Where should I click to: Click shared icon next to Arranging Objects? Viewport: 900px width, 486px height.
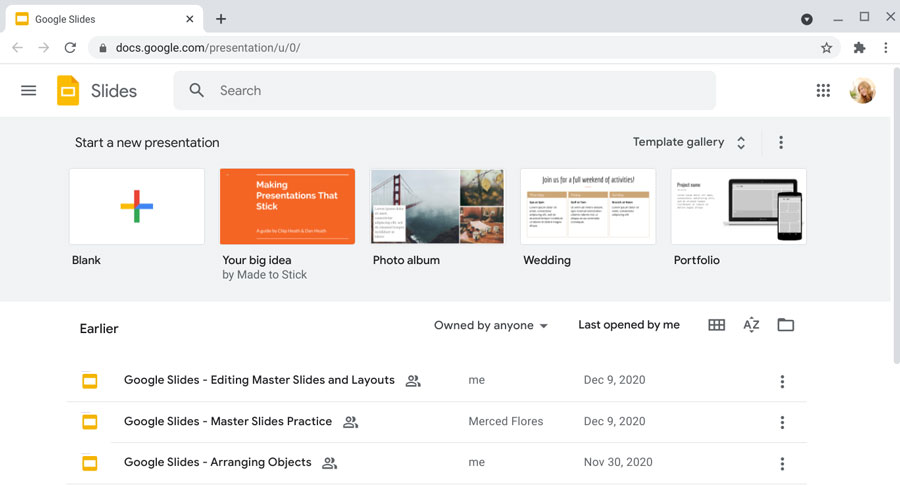click(329, 463)
